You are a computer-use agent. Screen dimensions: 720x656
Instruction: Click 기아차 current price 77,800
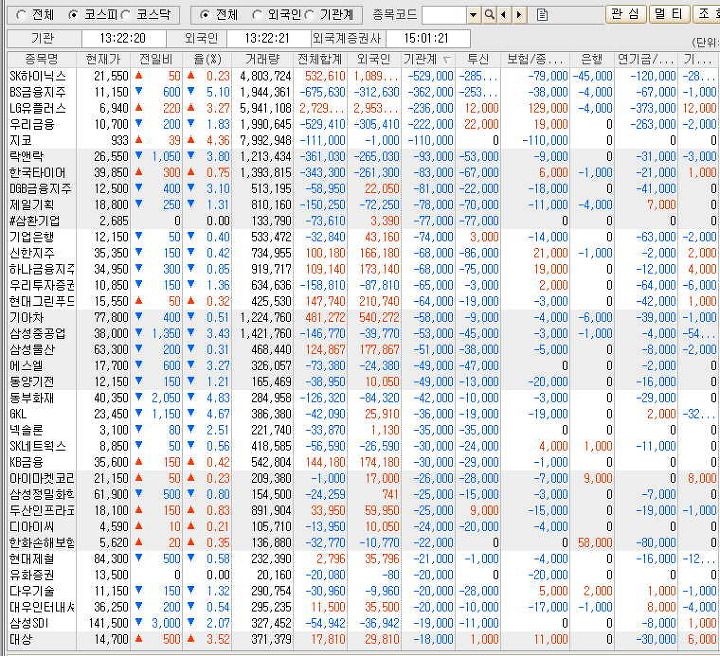(112, 317)
